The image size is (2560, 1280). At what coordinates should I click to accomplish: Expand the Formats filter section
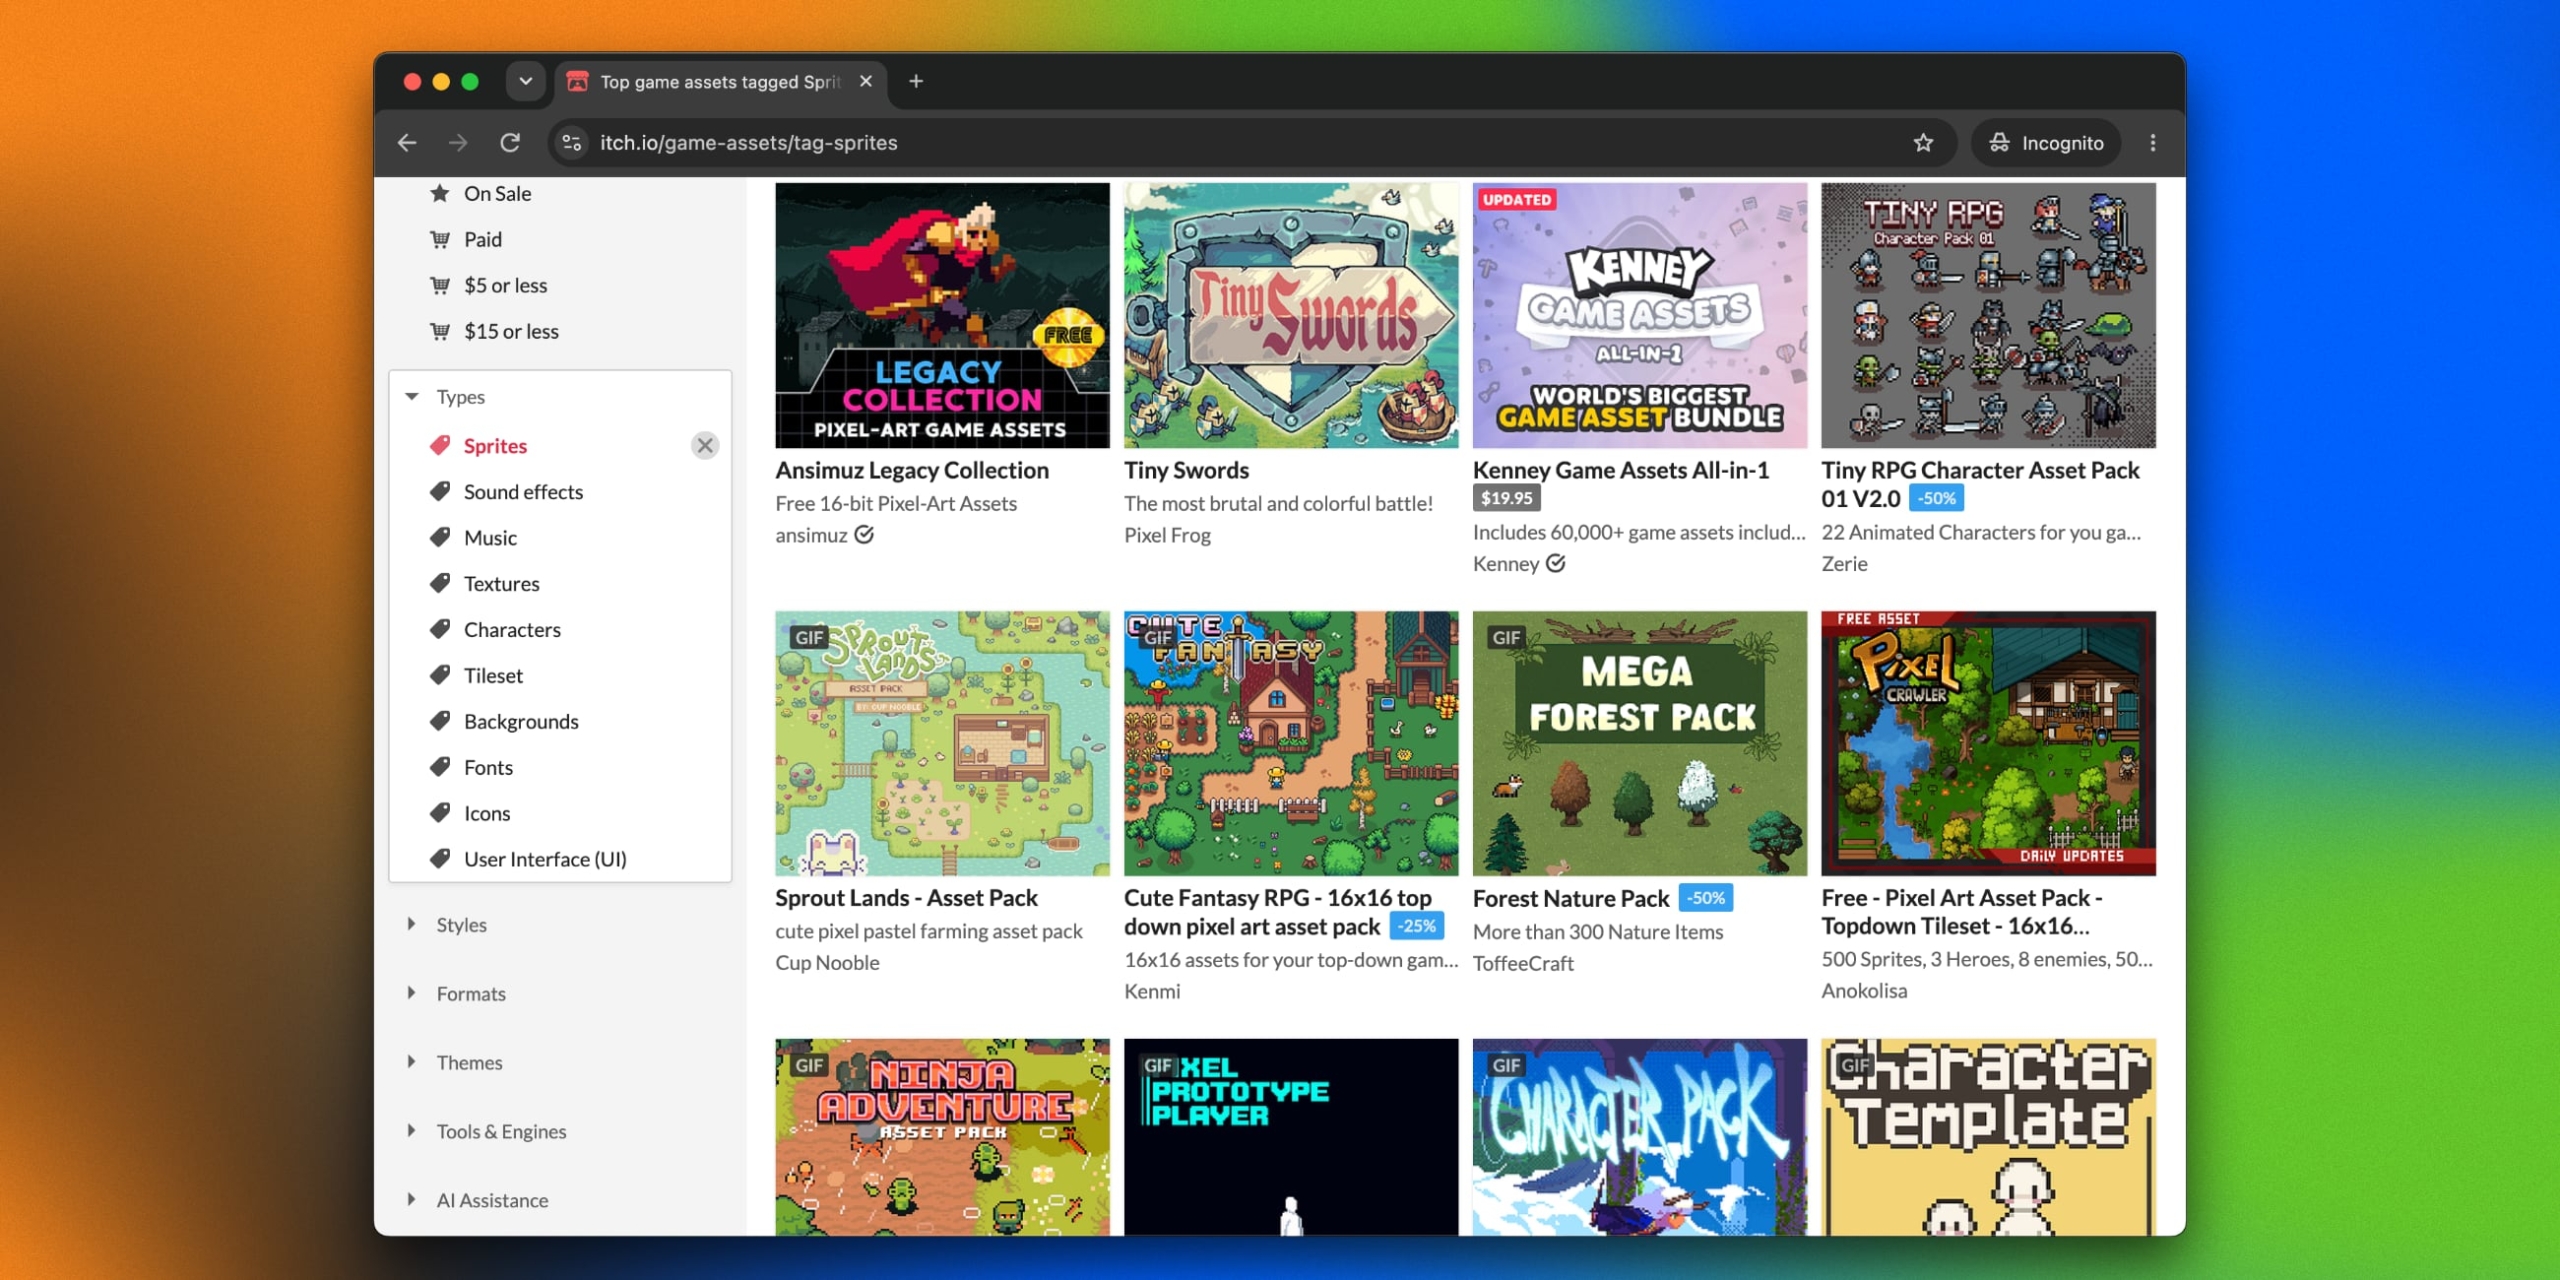[x=470, y=994]
